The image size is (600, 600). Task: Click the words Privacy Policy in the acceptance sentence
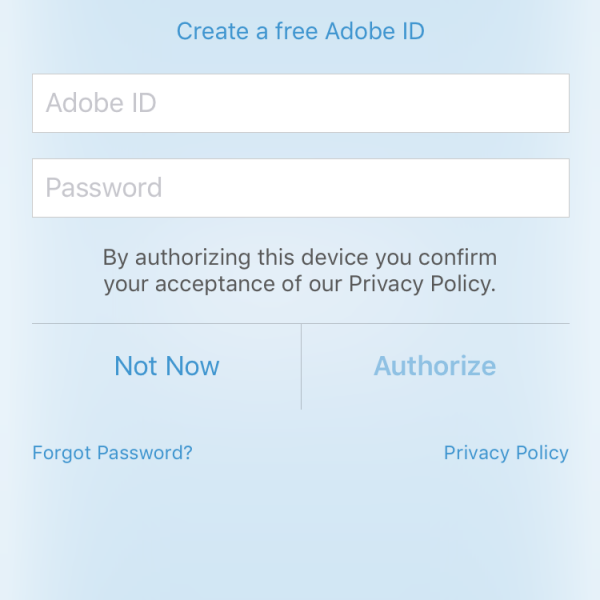click(420, 284)
